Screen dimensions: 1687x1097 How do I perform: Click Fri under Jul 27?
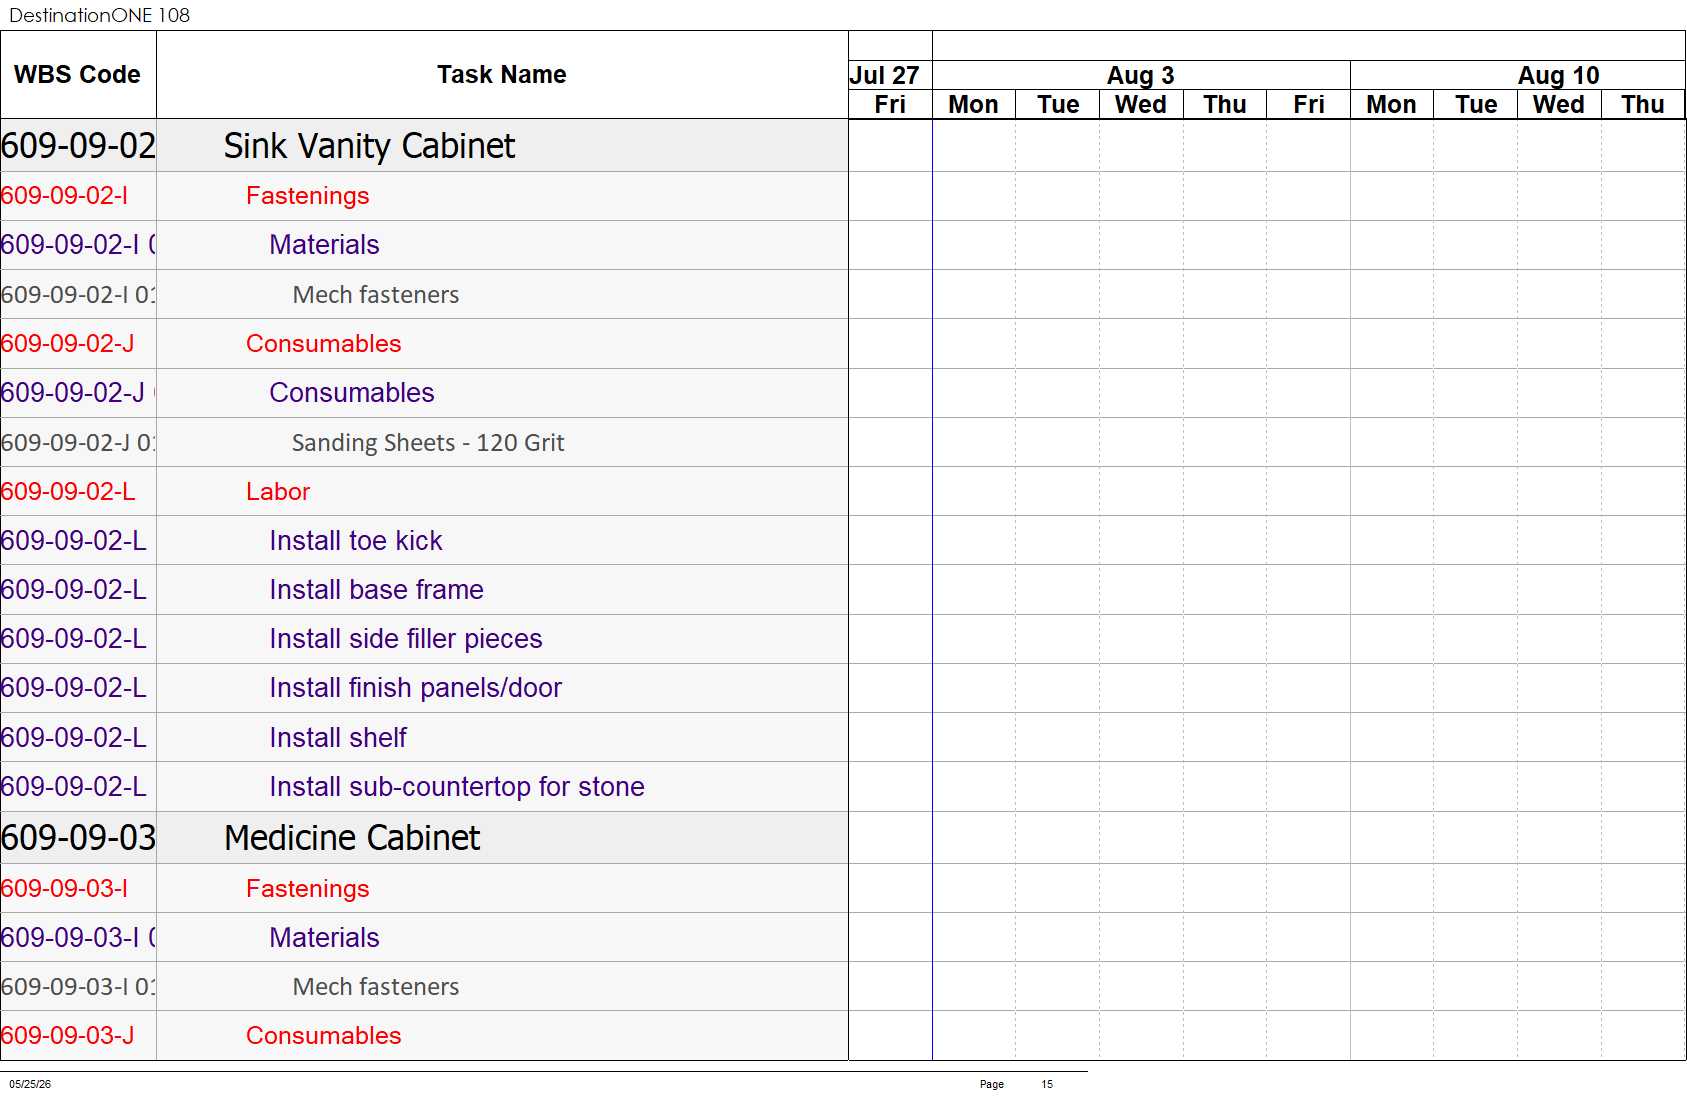[x=890, y=105]
